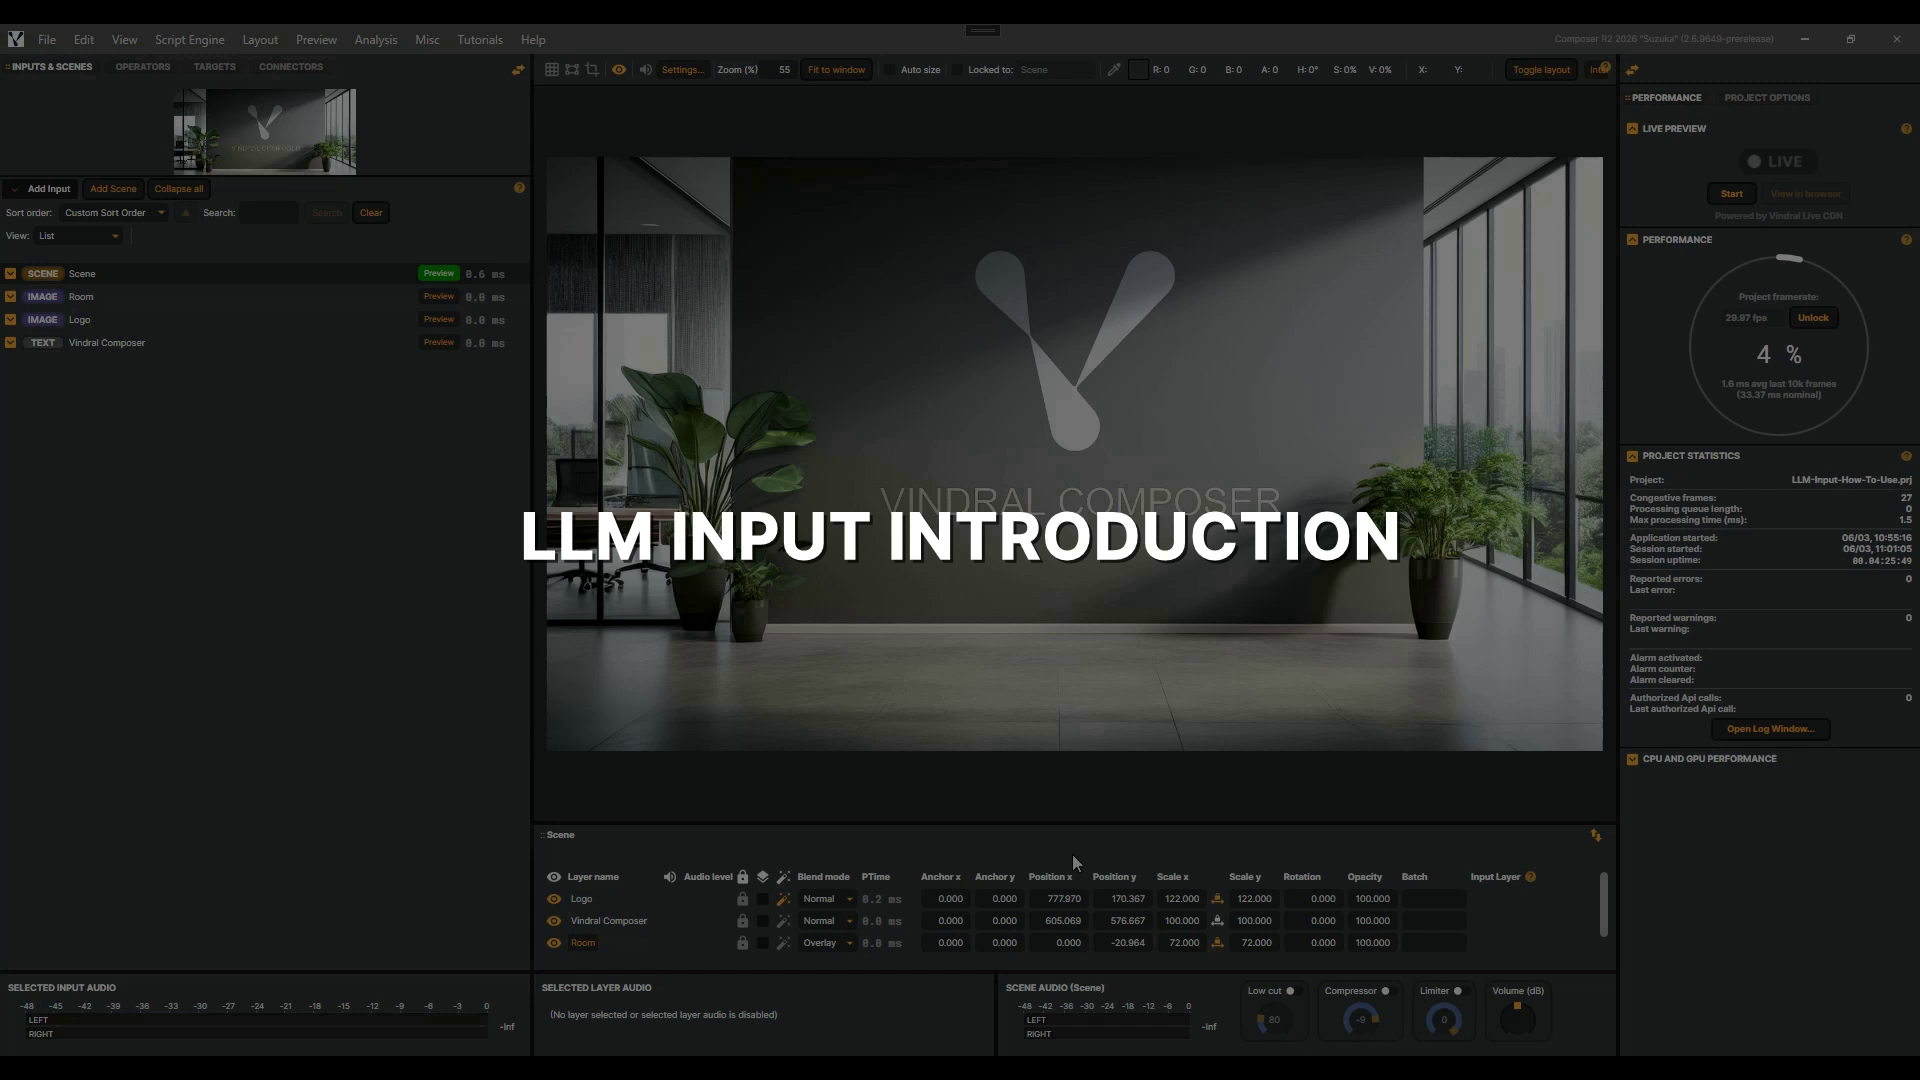Click the safe-area frame icon in preview toolbar
The height and width of the screenshot is (1080, 1920).
pos(571,70)
